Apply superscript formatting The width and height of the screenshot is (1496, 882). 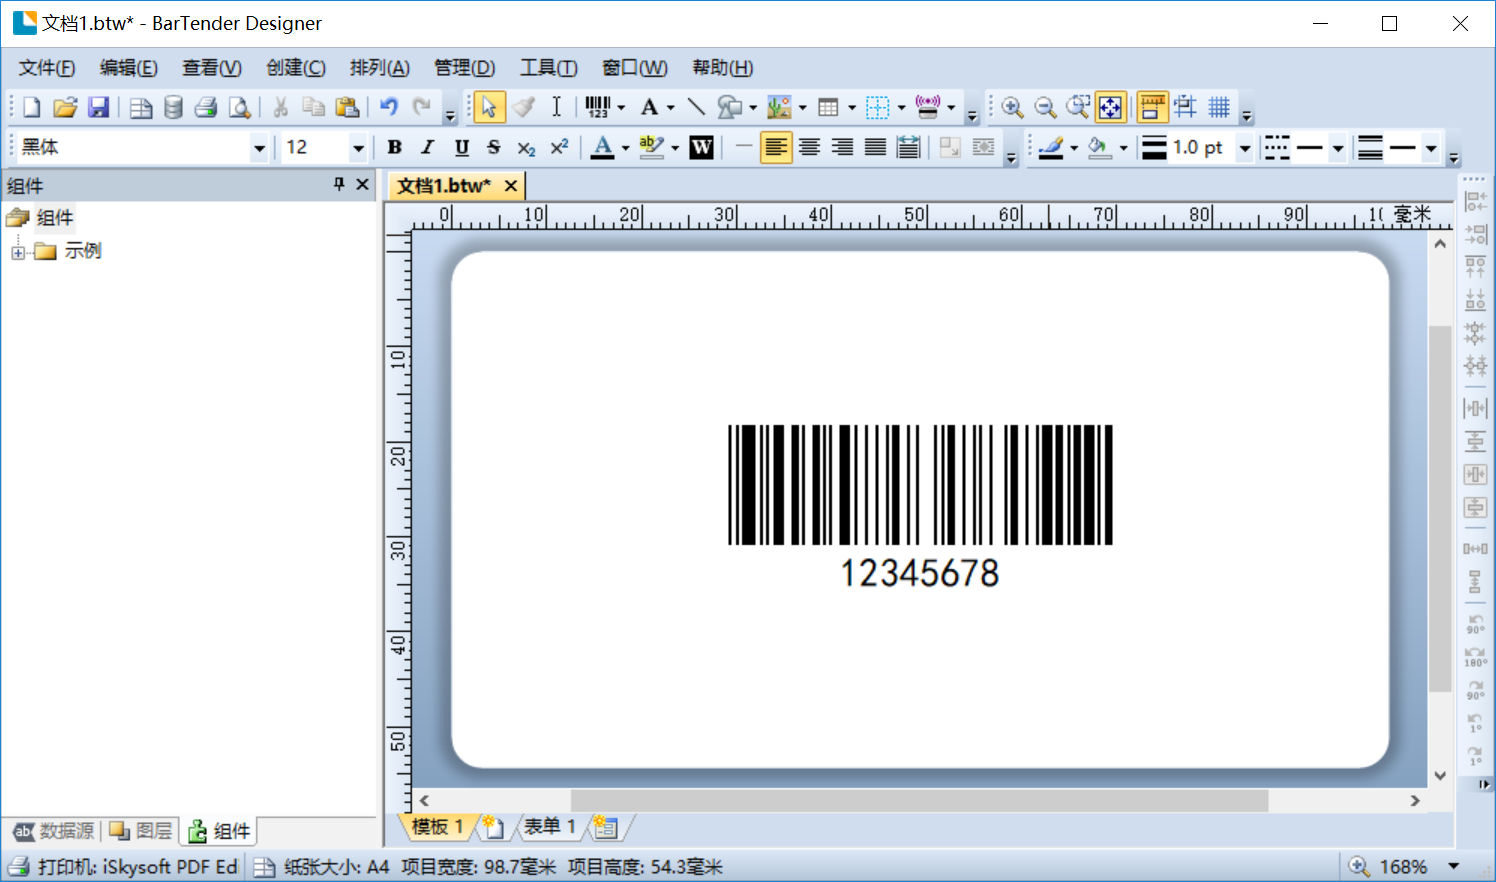click(x=559, y=148)
